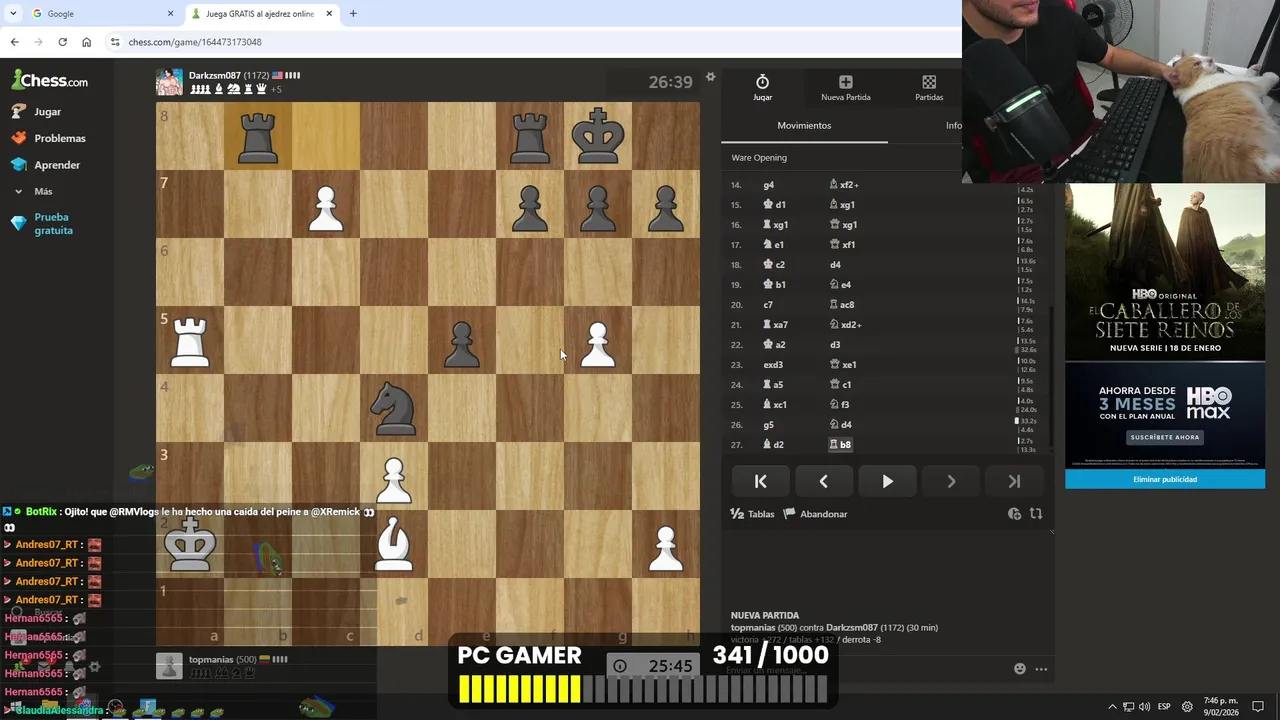Open Problemas puzzles in sidebar
1280x720 pixels.
[x=59, y=138]
